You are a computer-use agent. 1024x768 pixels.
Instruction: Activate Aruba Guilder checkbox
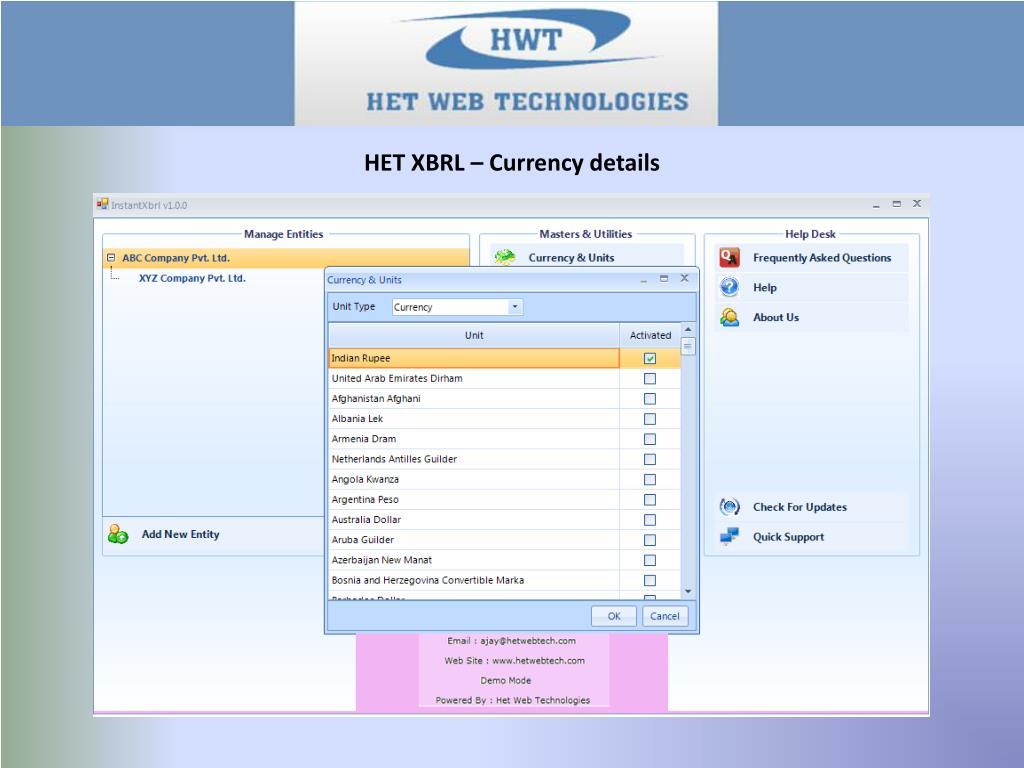pyautogui.click(x=650, y=541)
